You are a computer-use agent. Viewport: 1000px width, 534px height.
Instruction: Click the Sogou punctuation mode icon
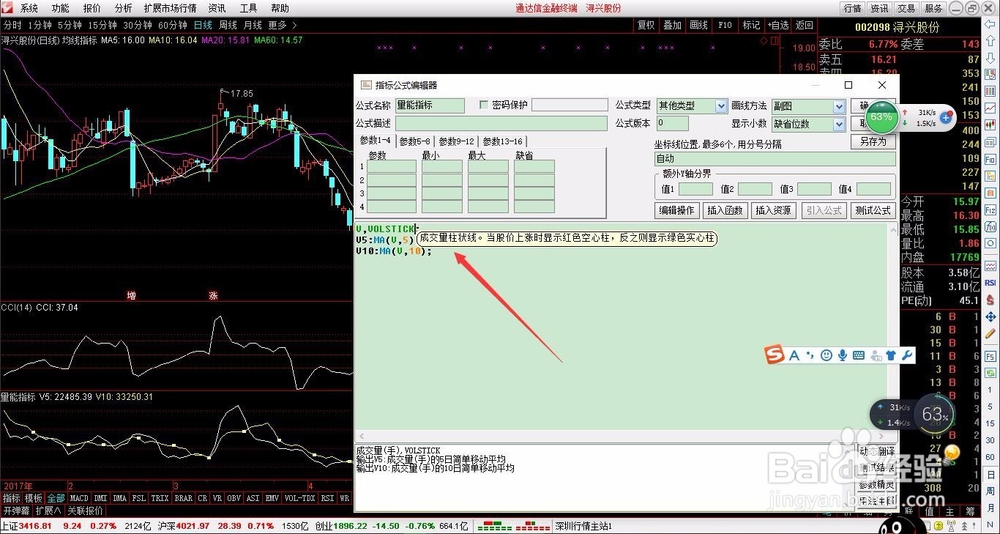point(810,355)
